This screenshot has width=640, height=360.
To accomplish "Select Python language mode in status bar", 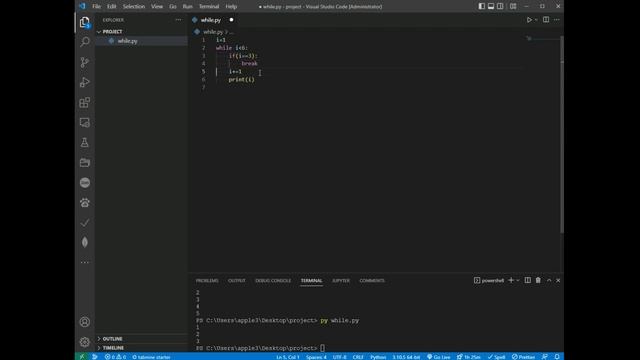I will coord(378,357).
